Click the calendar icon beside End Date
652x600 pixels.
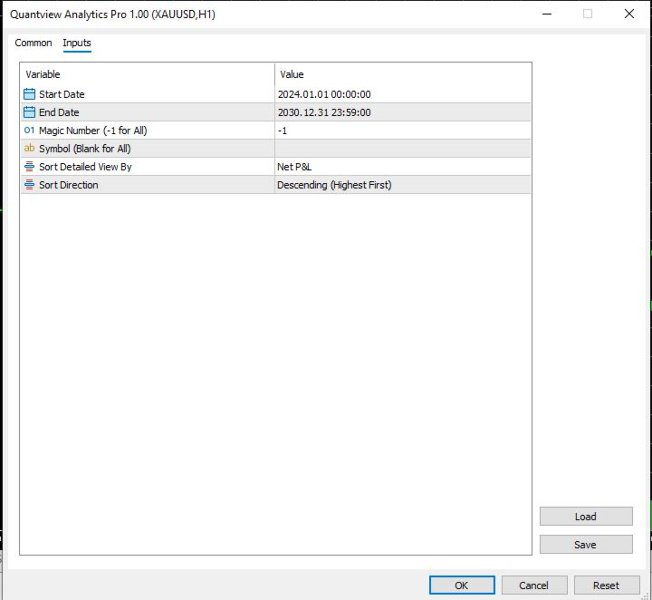pyautogui.click(x=29, y=112)
